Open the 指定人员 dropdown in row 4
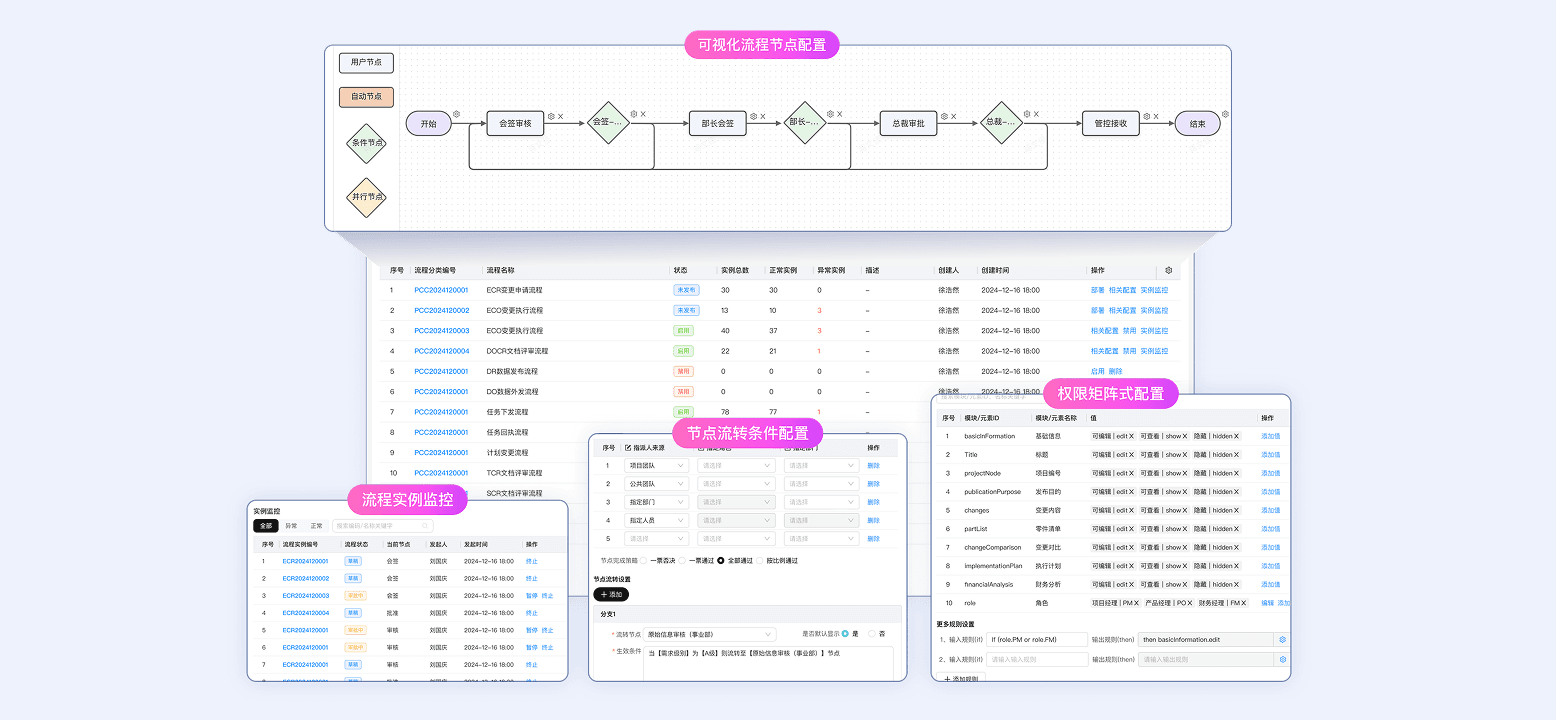 656,520
